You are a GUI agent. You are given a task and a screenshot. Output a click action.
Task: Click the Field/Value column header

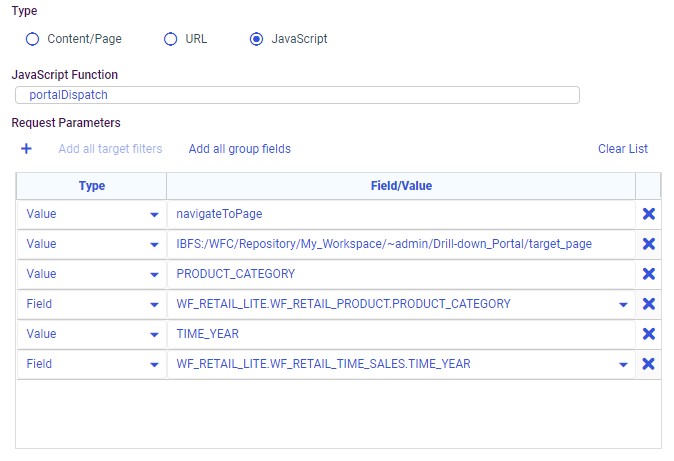[x=401, y=186]
